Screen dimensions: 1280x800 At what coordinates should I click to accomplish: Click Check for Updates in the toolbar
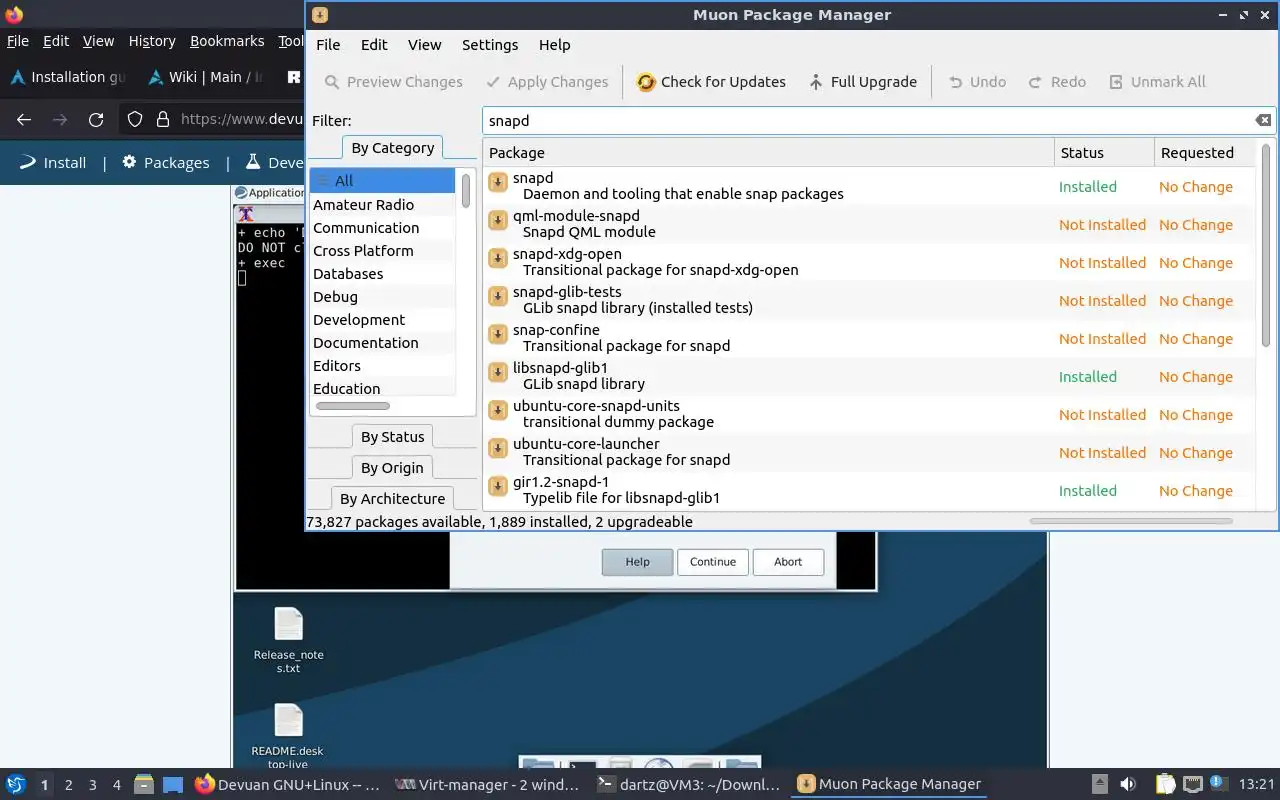(711, 82)
